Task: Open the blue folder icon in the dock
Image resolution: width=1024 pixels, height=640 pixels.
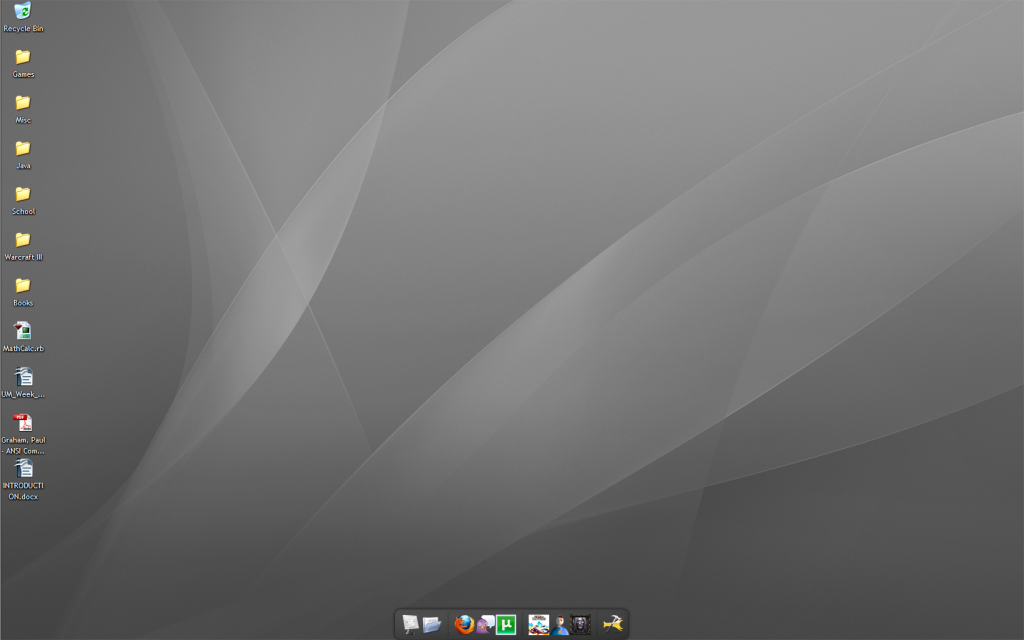Action: coord(432,624)
